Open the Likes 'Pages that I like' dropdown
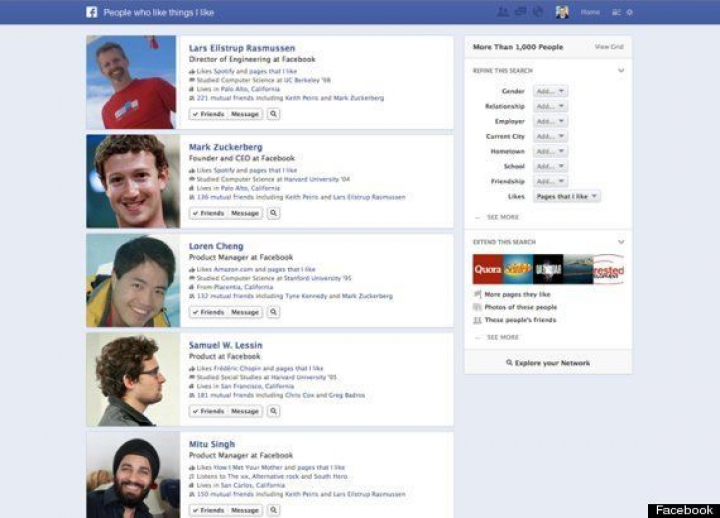 tap(567, 196)
